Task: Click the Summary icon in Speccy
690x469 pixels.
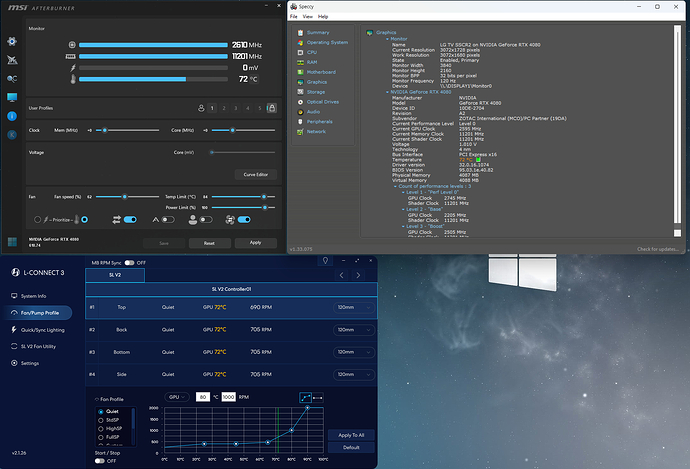Action: (300, 33)
